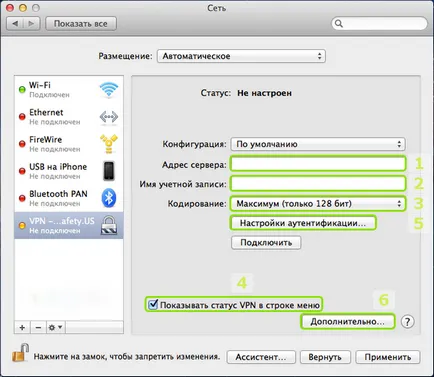Select the Ethernet network service

[x=69, y=117]
